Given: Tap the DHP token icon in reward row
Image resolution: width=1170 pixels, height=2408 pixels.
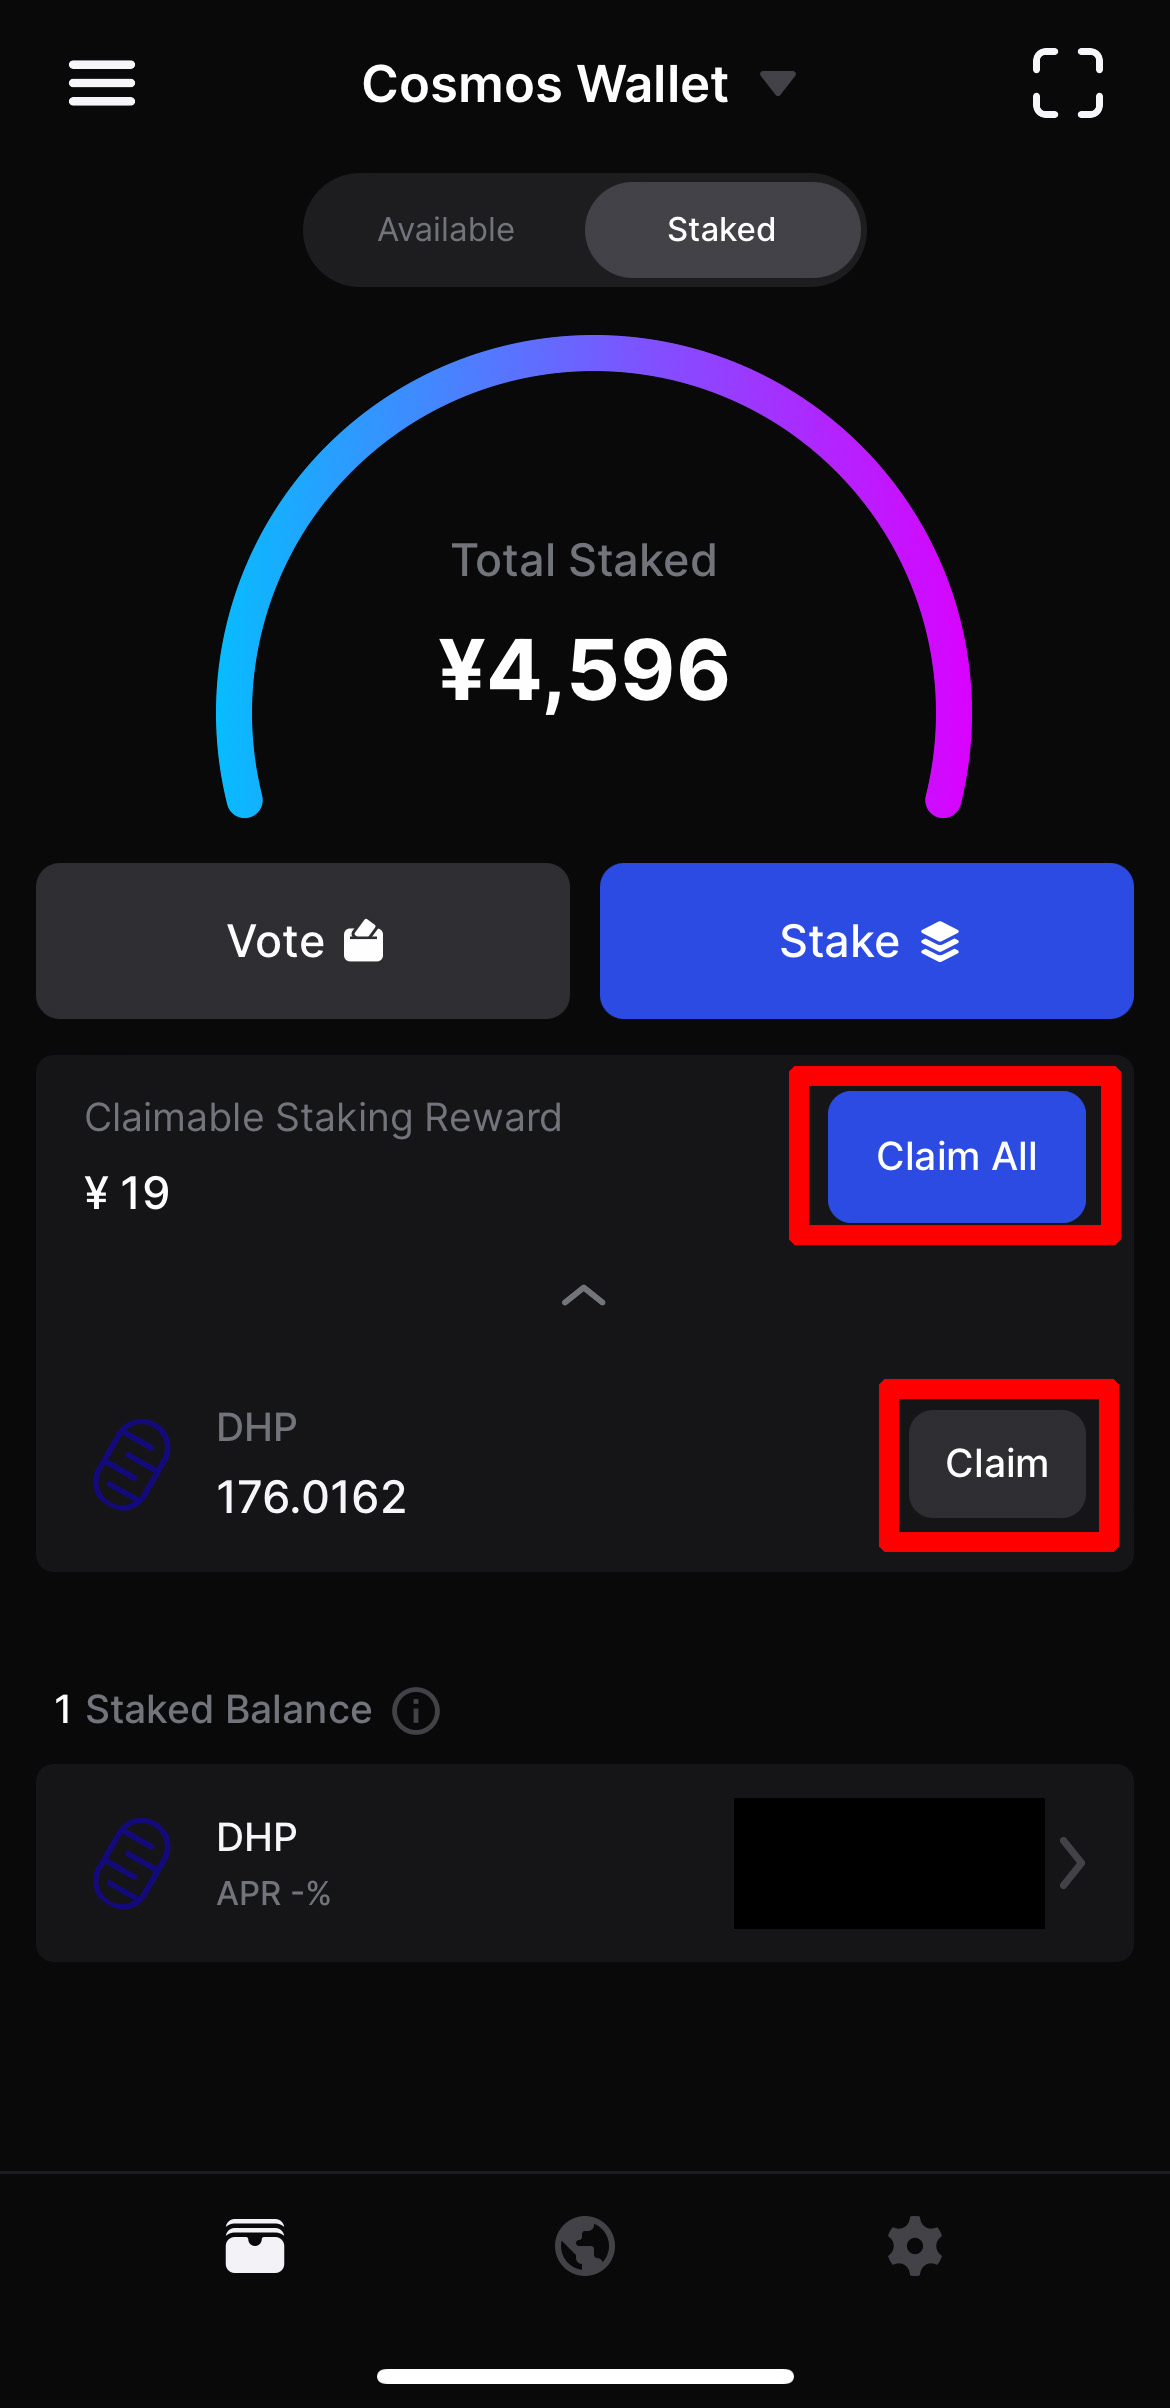Looking at the screenshot, I should 131,1464.
